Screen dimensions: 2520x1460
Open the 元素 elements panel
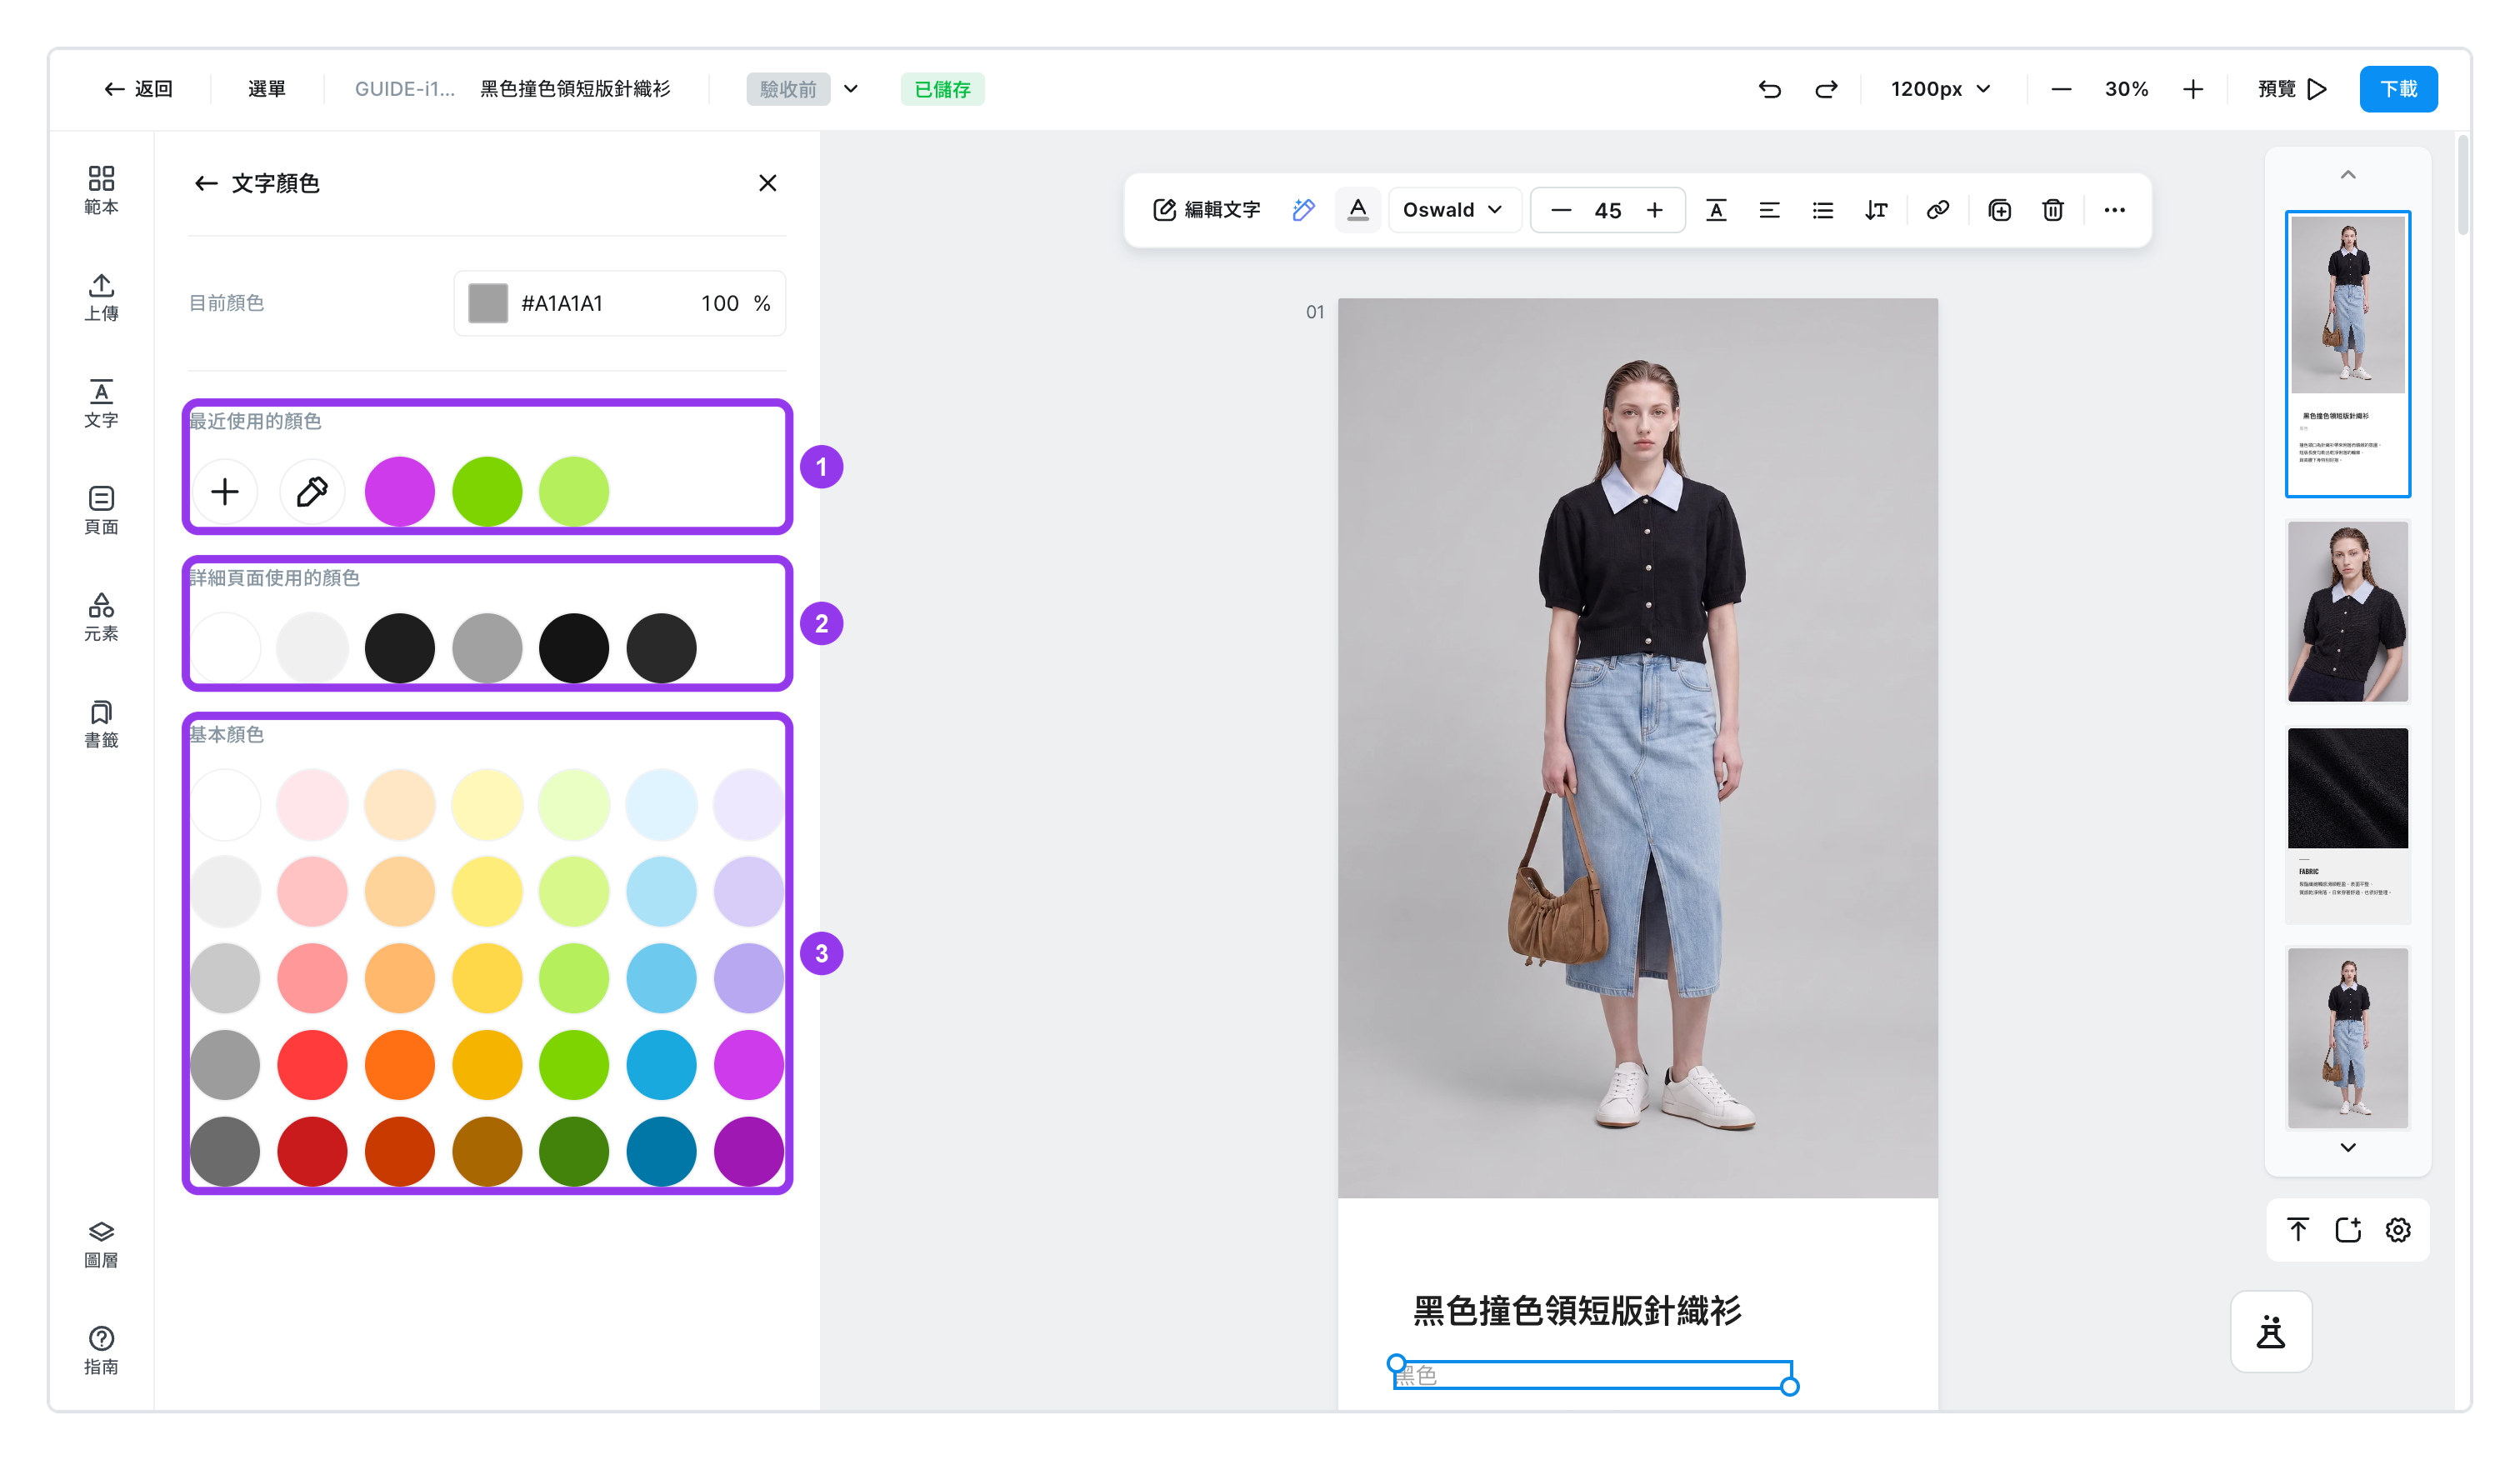pyautogui.click(x=101, y=617)
